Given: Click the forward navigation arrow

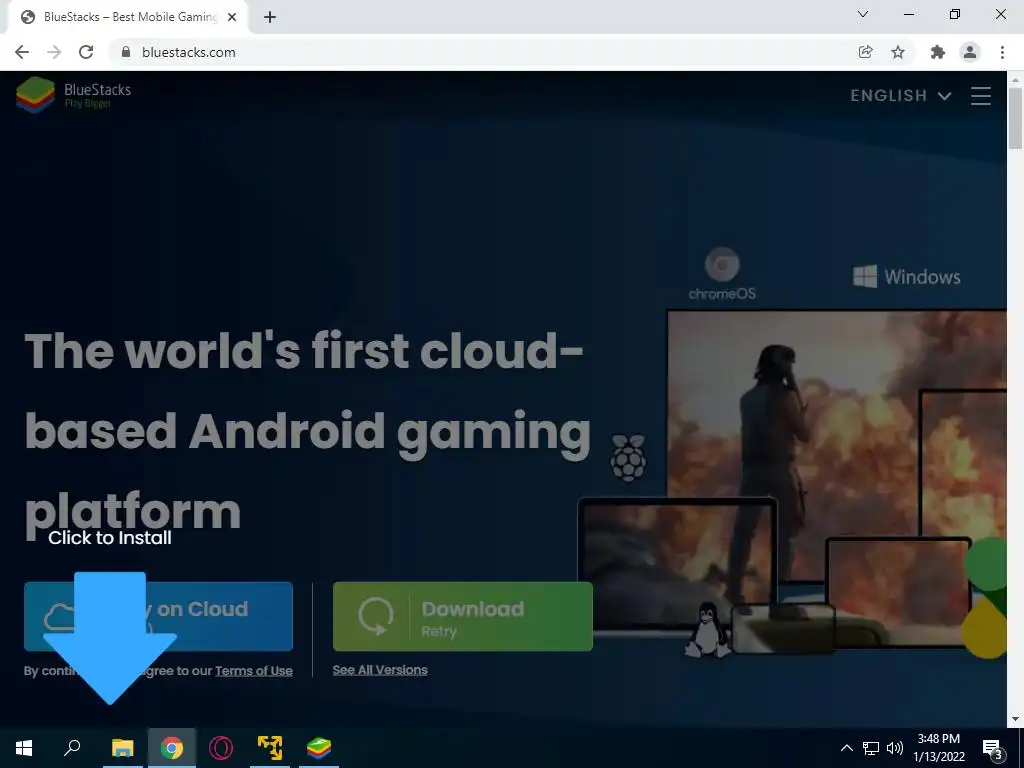Looking at the screenshot, I should point(54,52).
